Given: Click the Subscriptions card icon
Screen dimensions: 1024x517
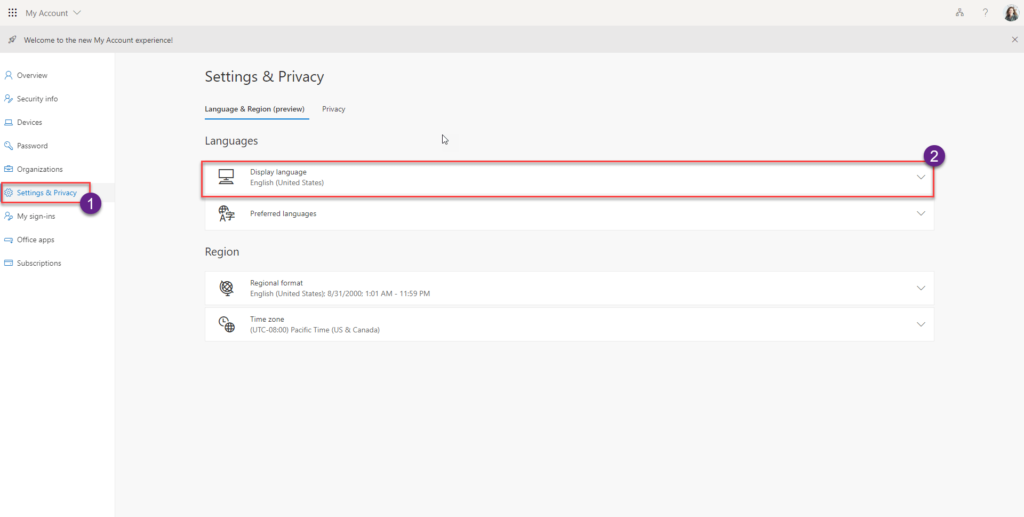Looking at the screenshot, I should click(9, 263).
